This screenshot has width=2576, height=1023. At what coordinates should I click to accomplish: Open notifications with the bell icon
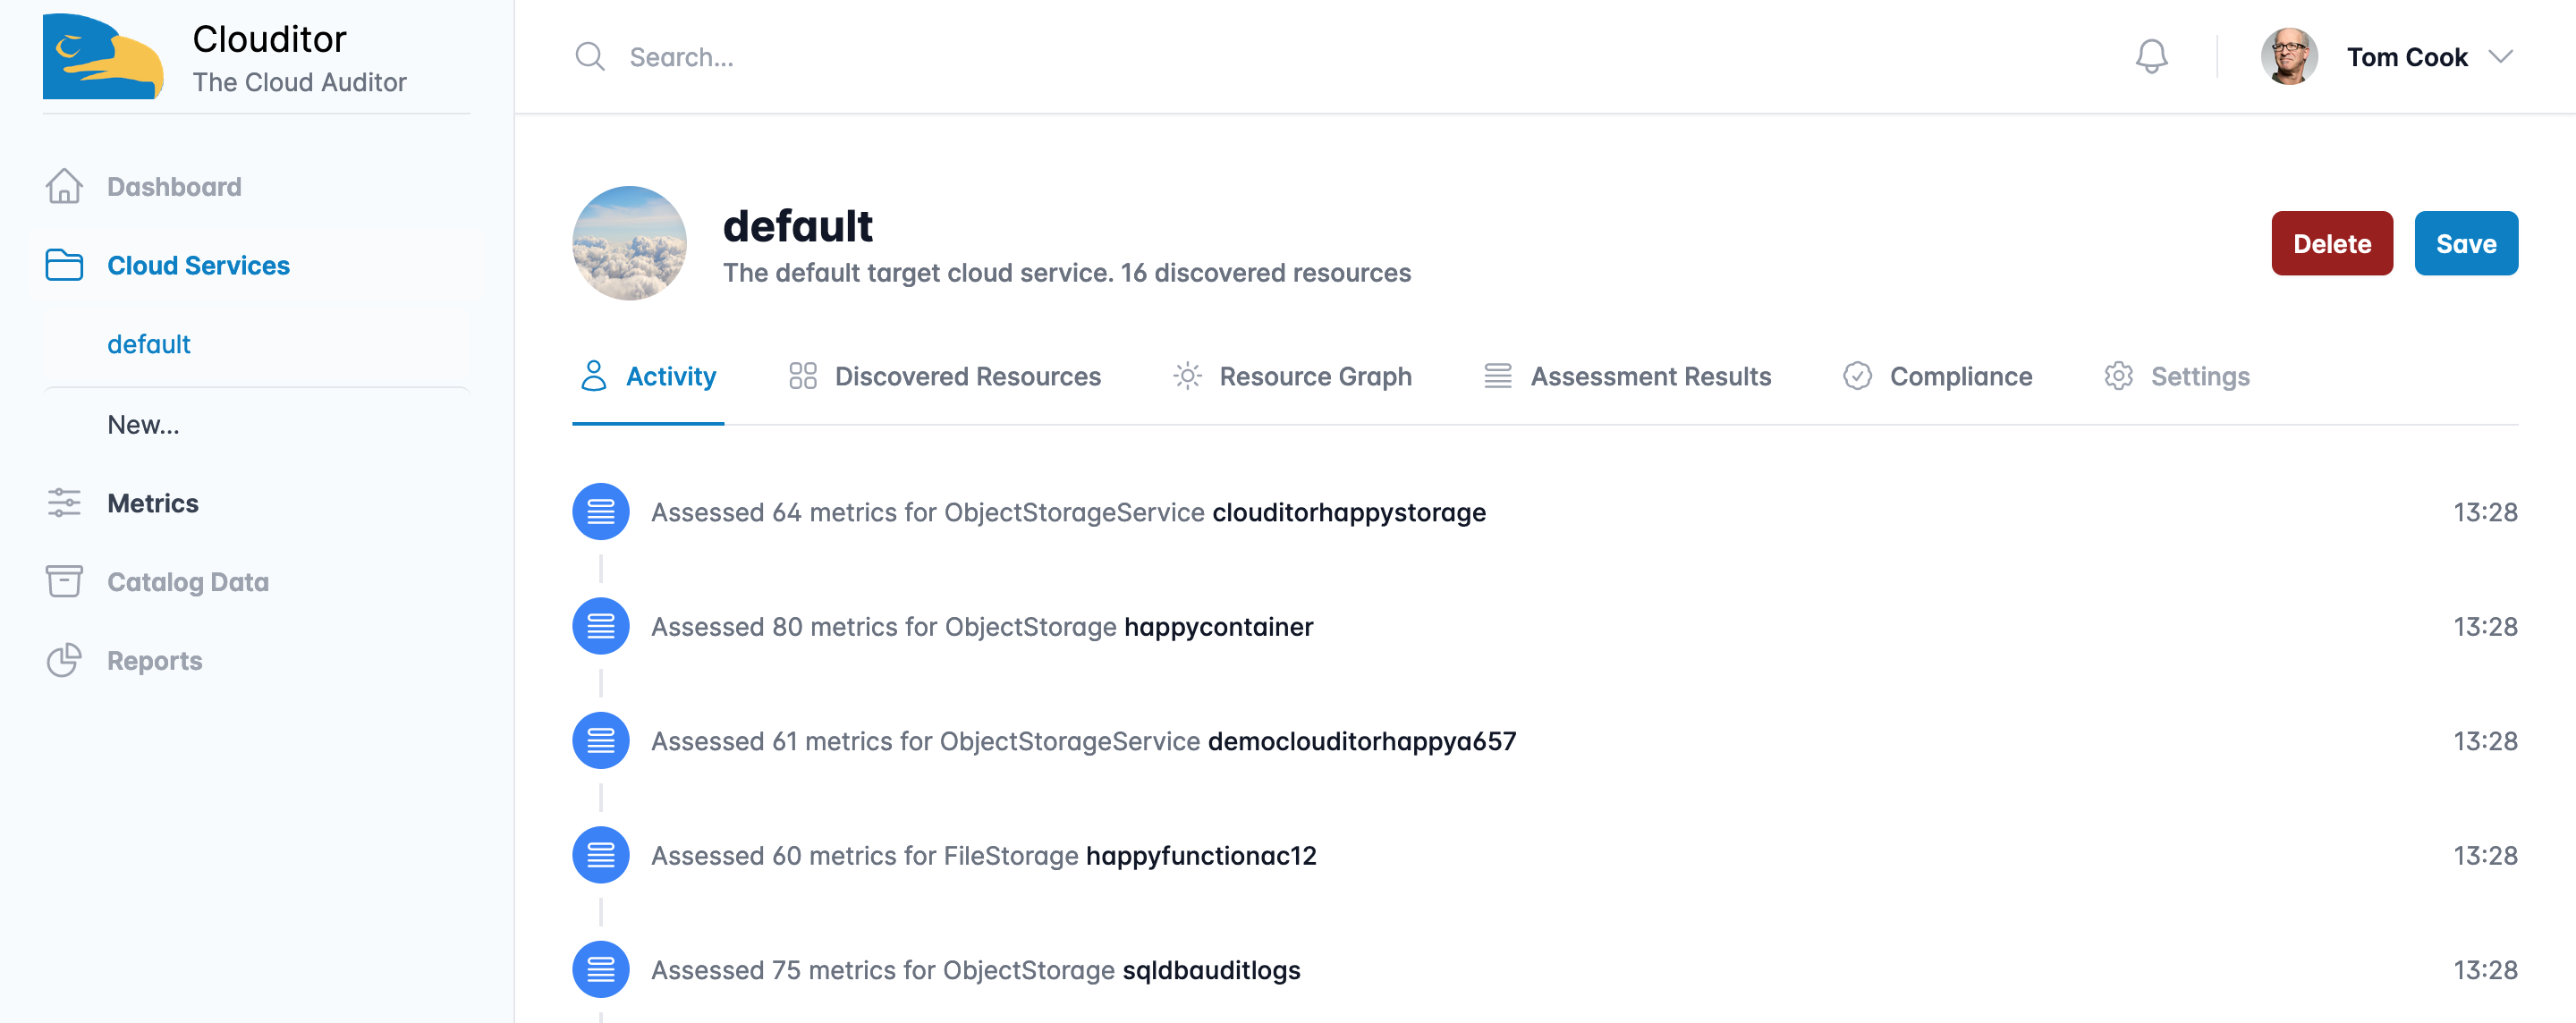(x=2151, y=57)
